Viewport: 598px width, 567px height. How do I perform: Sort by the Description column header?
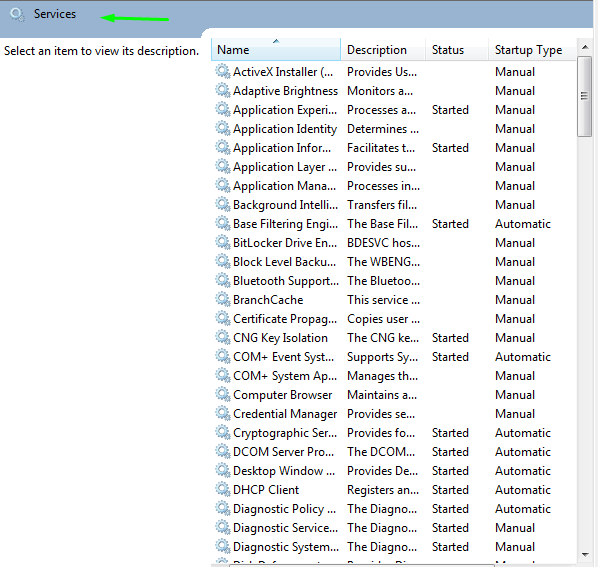click(x=383, y=50)
